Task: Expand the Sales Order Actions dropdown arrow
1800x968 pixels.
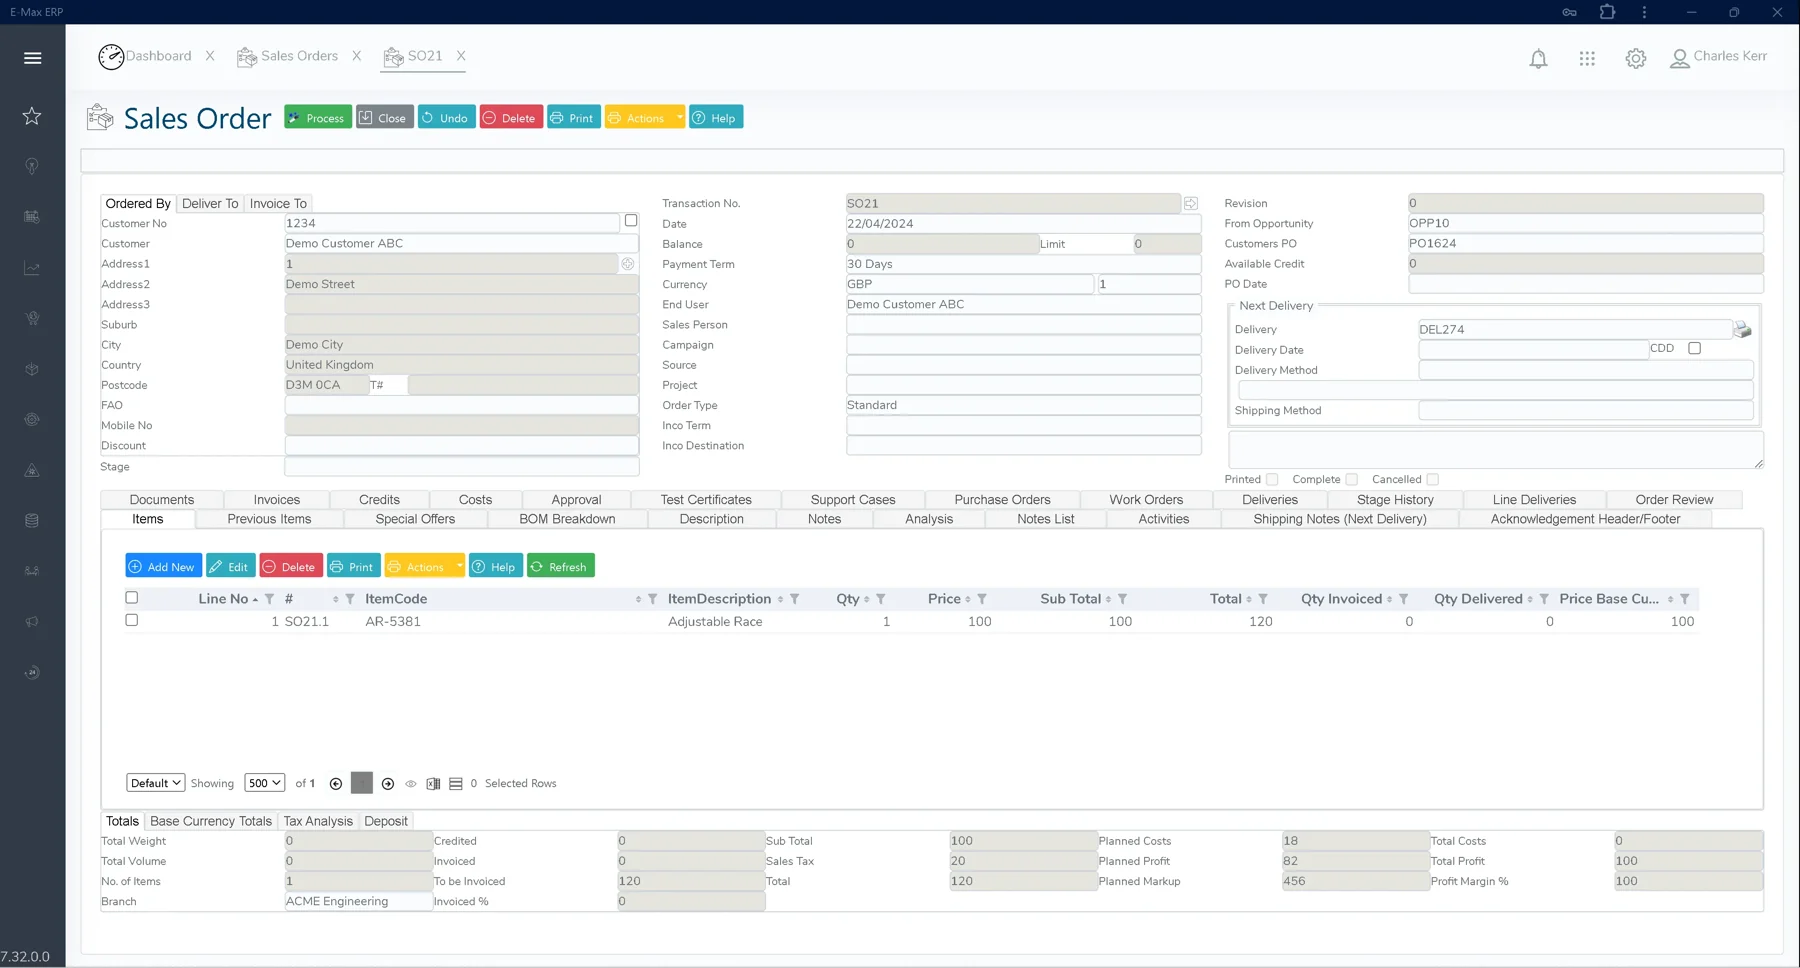Action: 679,117
